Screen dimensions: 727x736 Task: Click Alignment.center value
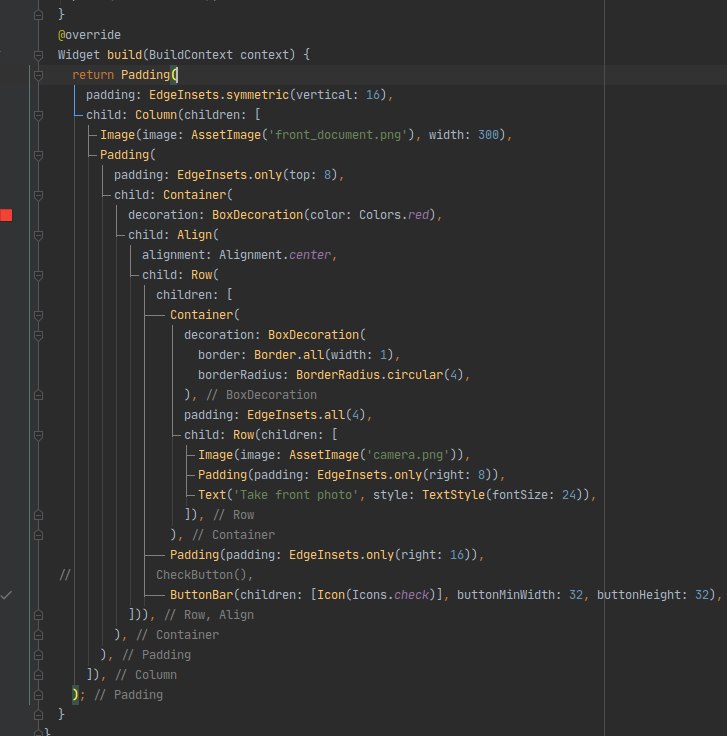[275, 255]
